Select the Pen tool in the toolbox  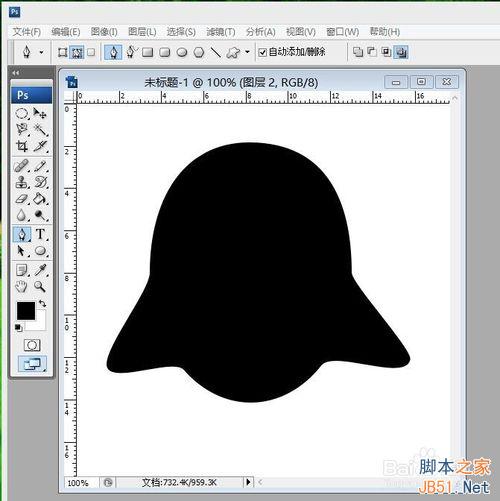(22, 234)
